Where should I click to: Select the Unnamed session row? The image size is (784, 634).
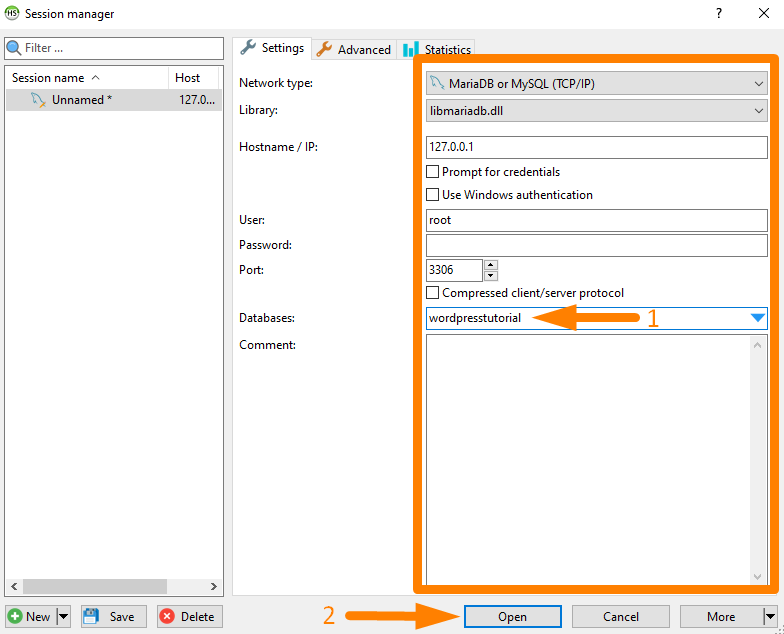coord(114,100)
